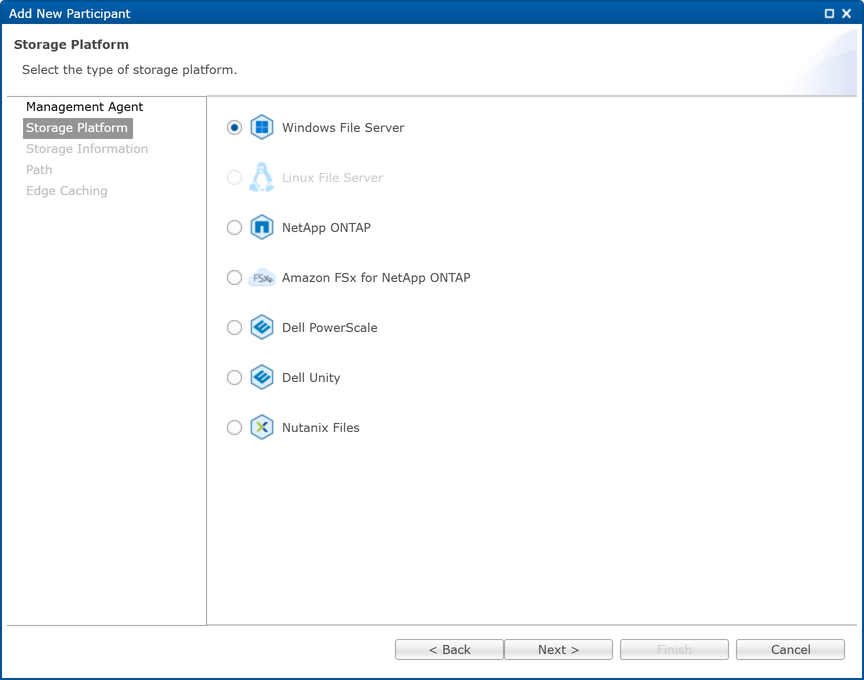Click the 'Windows File Server' label
Image resolution: width=864 pixels, height=680 pixels.
pos(343,128)
